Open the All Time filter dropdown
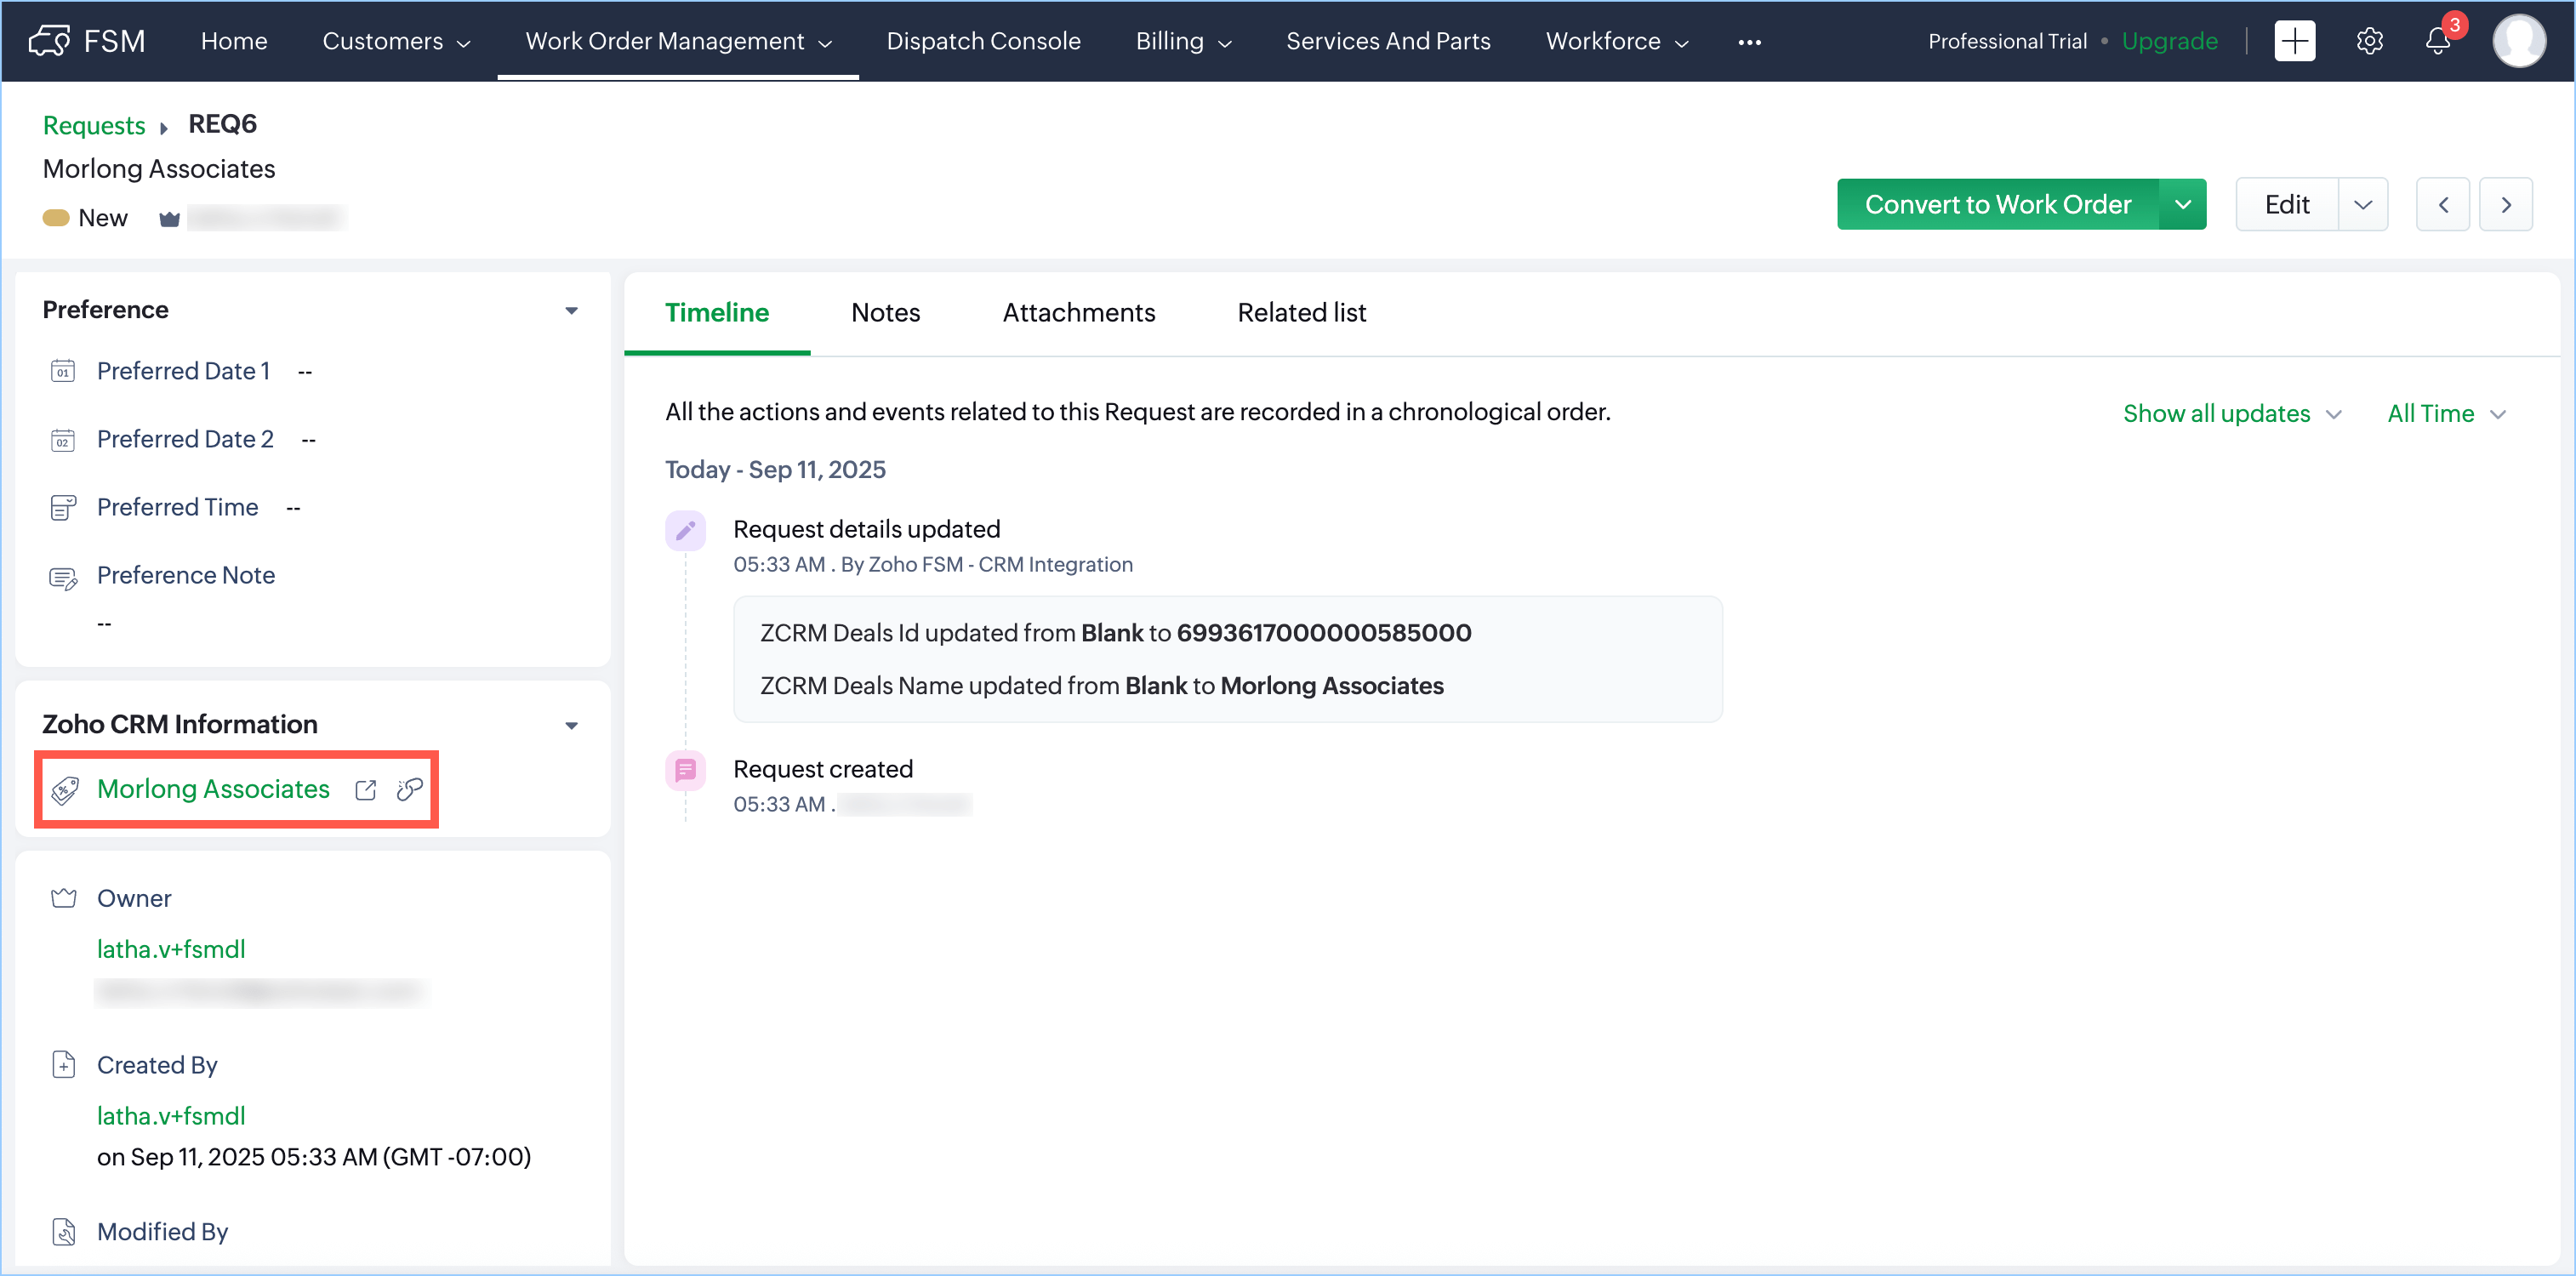 [x=2446, y=414]
